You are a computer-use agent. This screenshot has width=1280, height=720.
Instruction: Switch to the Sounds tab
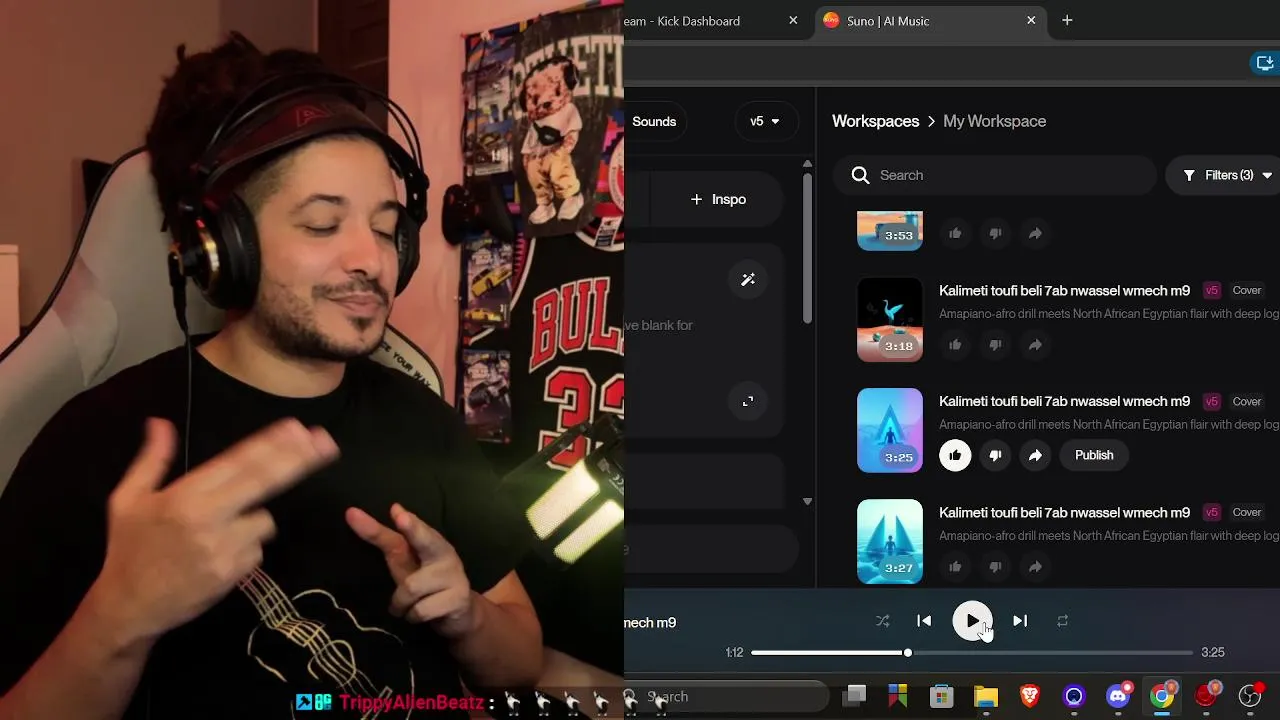pos(654,121)
